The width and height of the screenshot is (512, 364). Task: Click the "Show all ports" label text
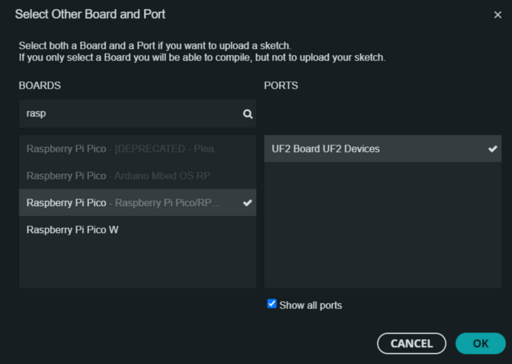[x=311, y=305]
